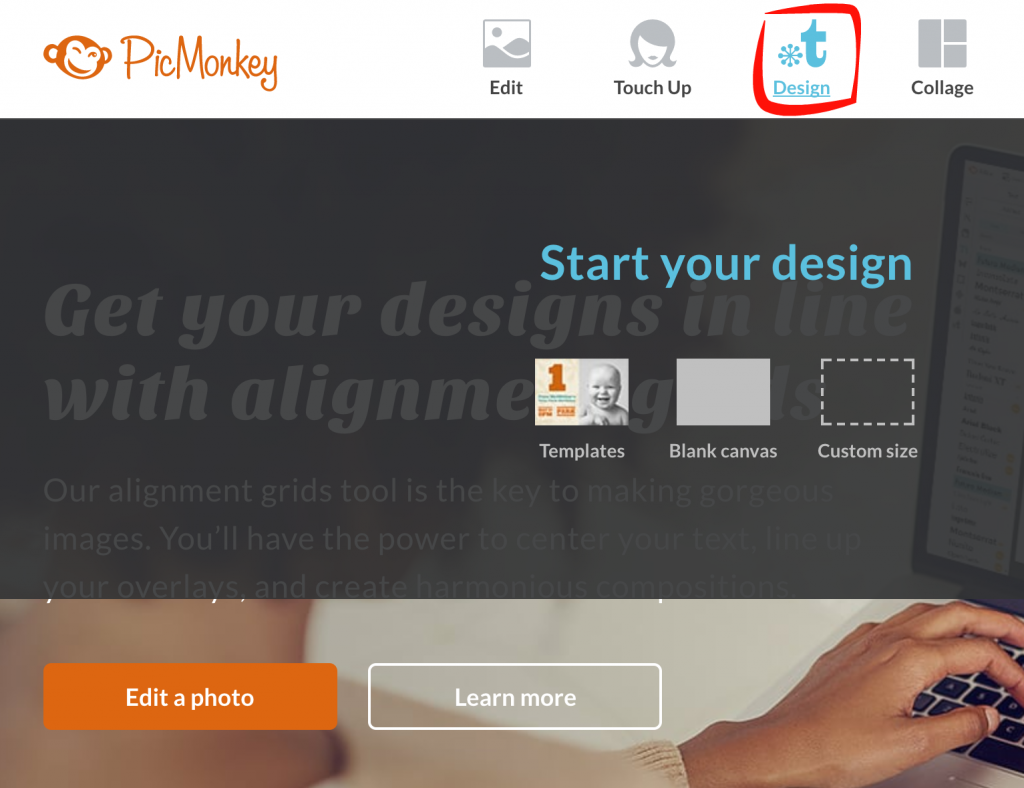Click the Edit menu label

click(x=506, y=87)
